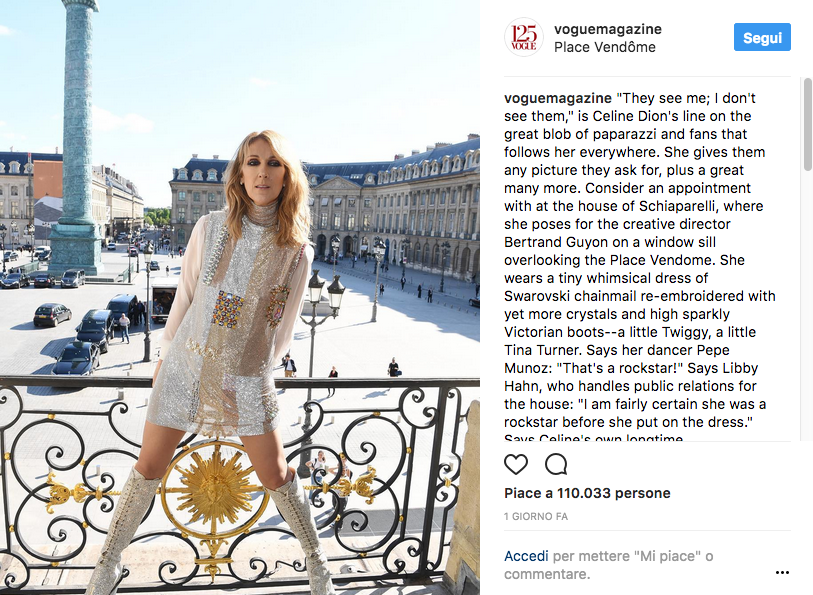Click the scrollbar track below the thumb
Image resolution: width=813 pixels, height=595 pixels.
(x=807, y=306)
